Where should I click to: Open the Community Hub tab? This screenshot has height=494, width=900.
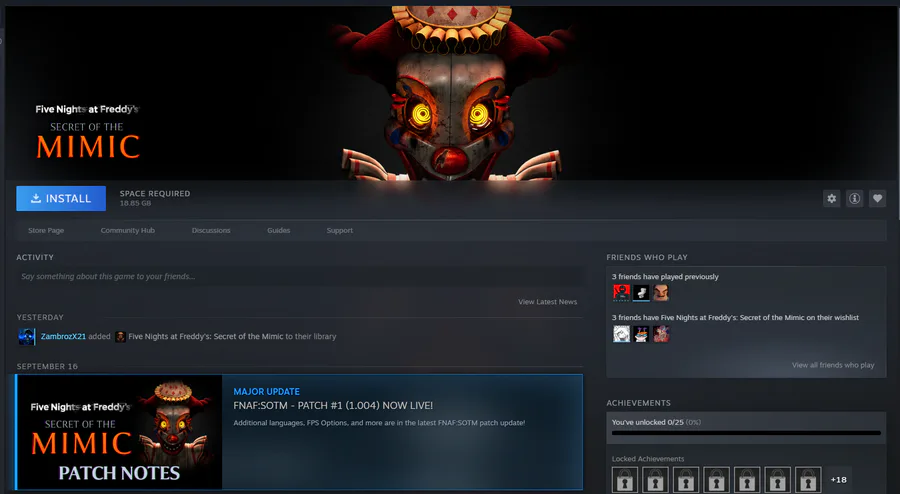127,231
